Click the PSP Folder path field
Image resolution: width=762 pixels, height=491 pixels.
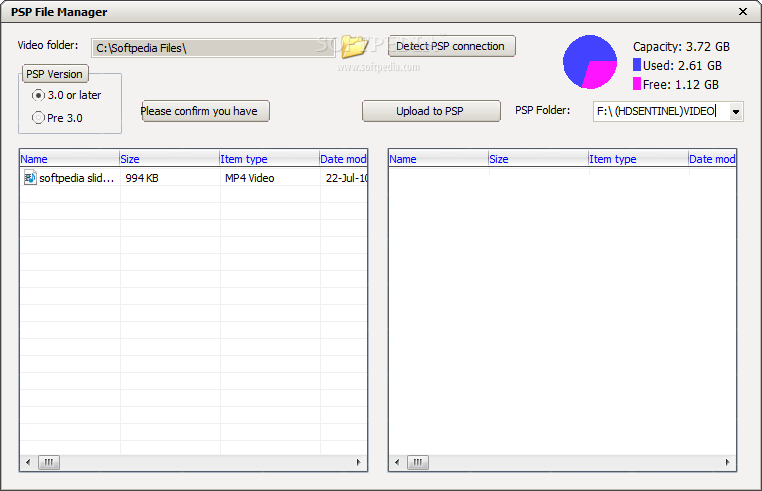661,112
